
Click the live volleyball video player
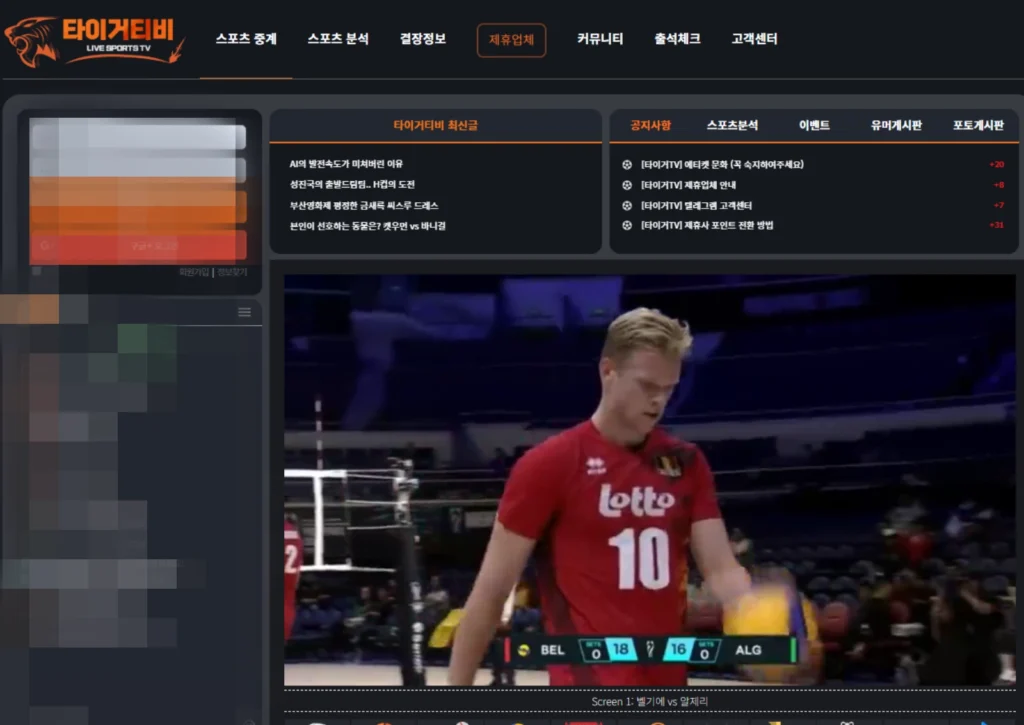pos(649,480)
